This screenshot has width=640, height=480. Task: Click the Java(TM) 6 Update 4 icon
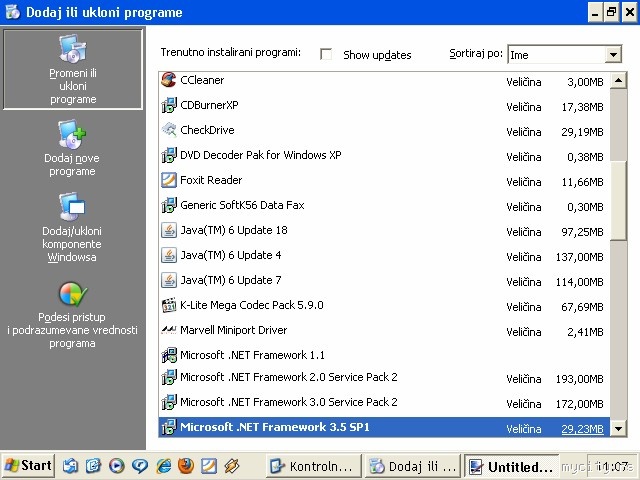click(x=169, y=255)
